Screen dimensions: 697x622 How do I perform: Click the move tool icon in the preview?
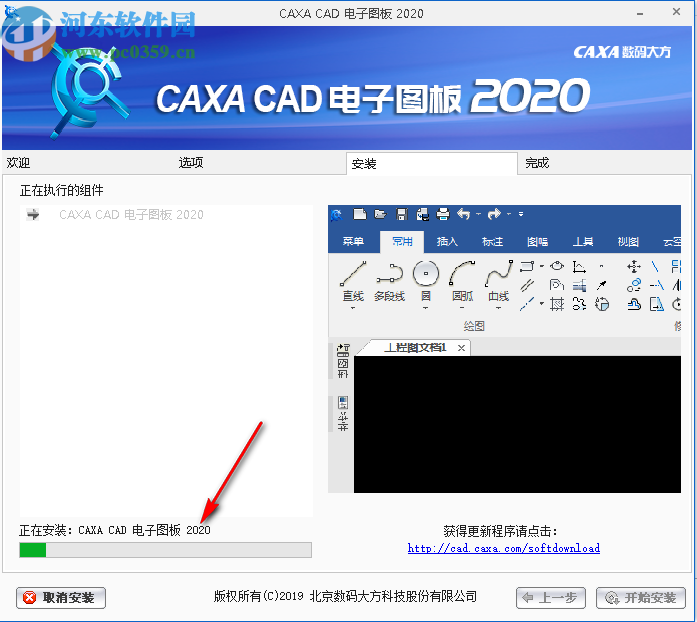[x=634, y=267]
